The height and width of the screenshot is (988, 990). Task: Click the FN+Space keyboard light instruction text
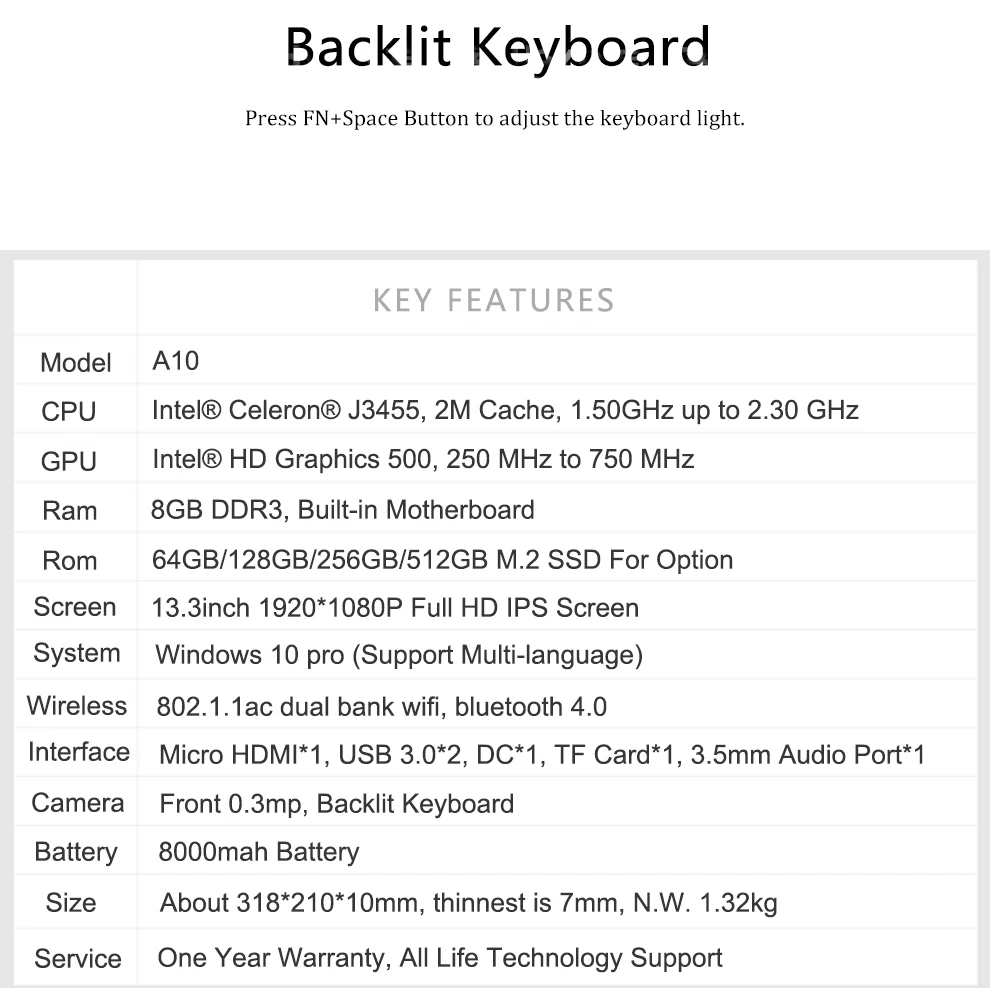[495, 119]
